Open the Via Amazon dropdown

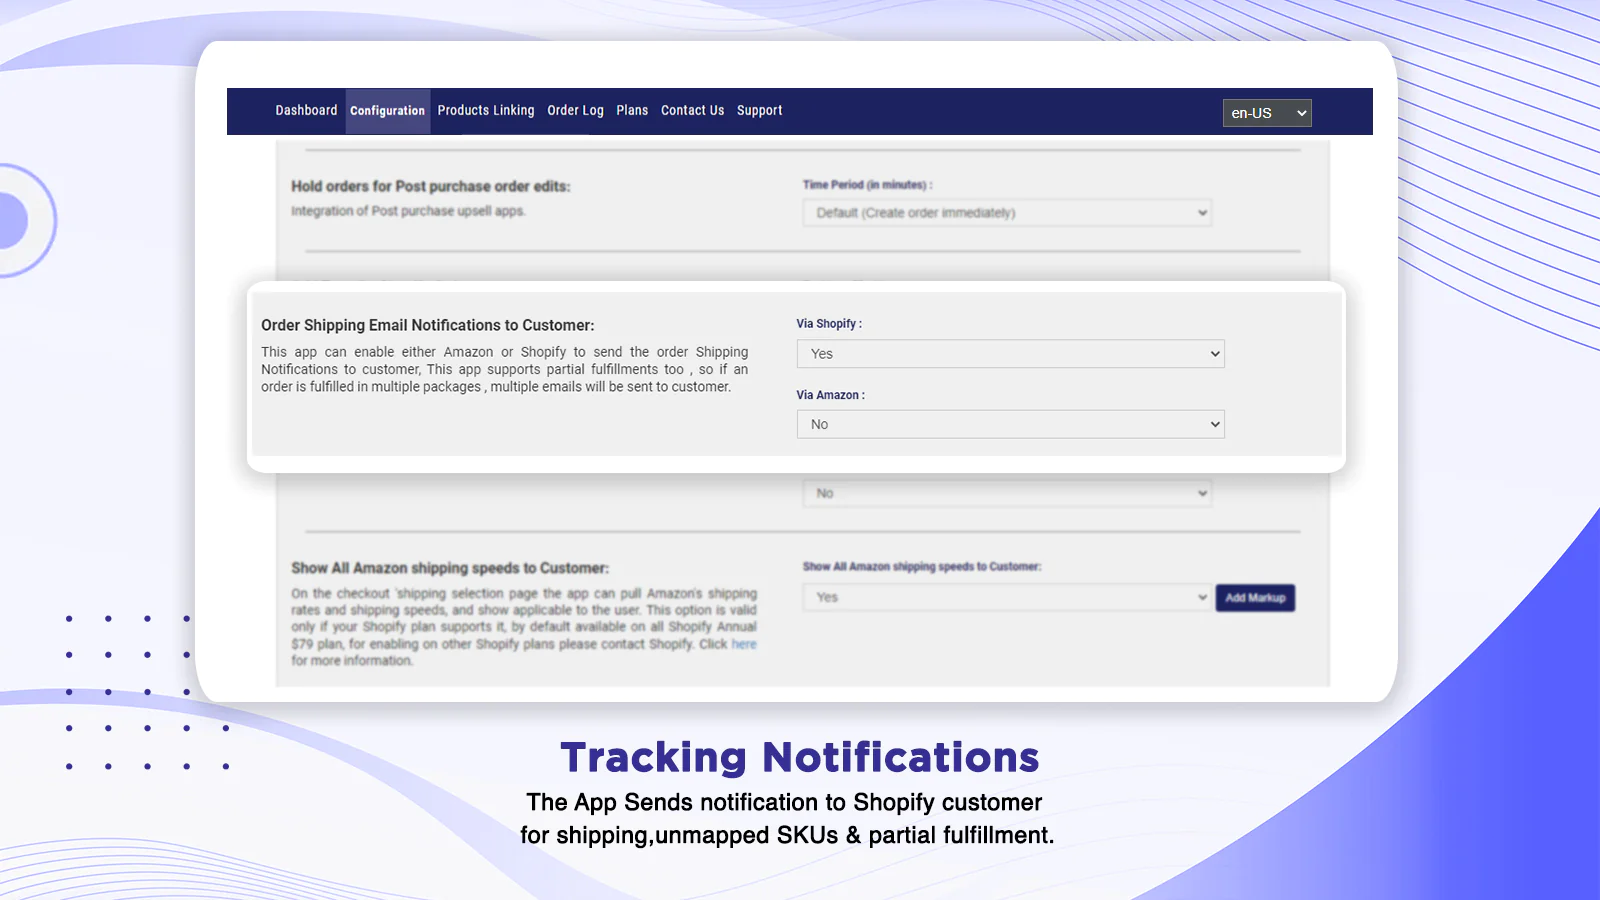coord(1010,425)
